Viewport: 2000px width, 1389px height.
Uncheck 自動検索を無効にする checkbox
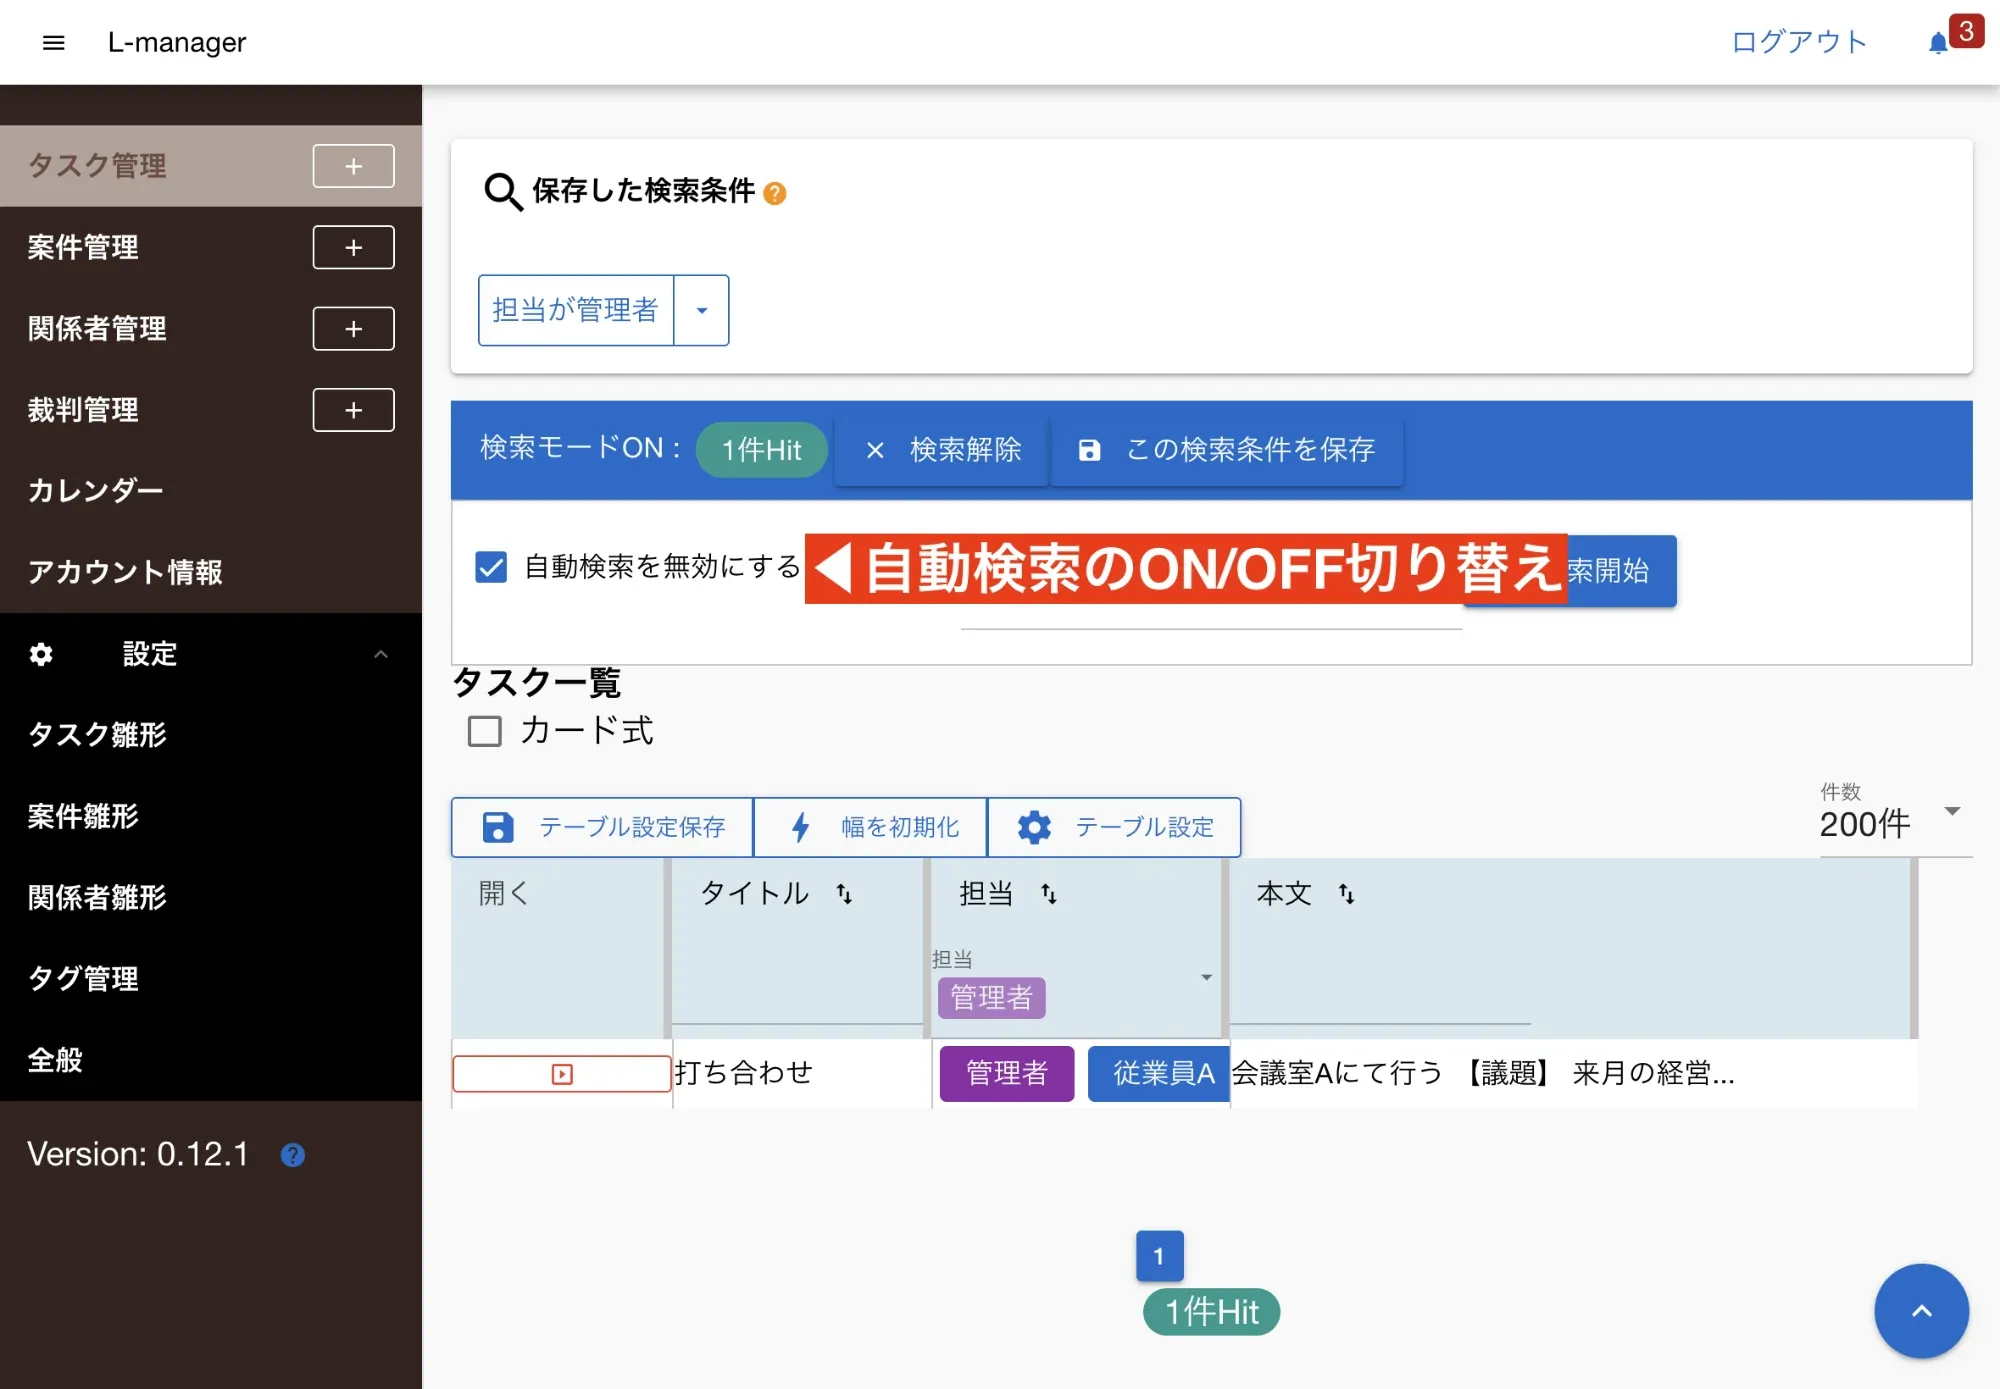pyautogui.click(x=491, y=567)
